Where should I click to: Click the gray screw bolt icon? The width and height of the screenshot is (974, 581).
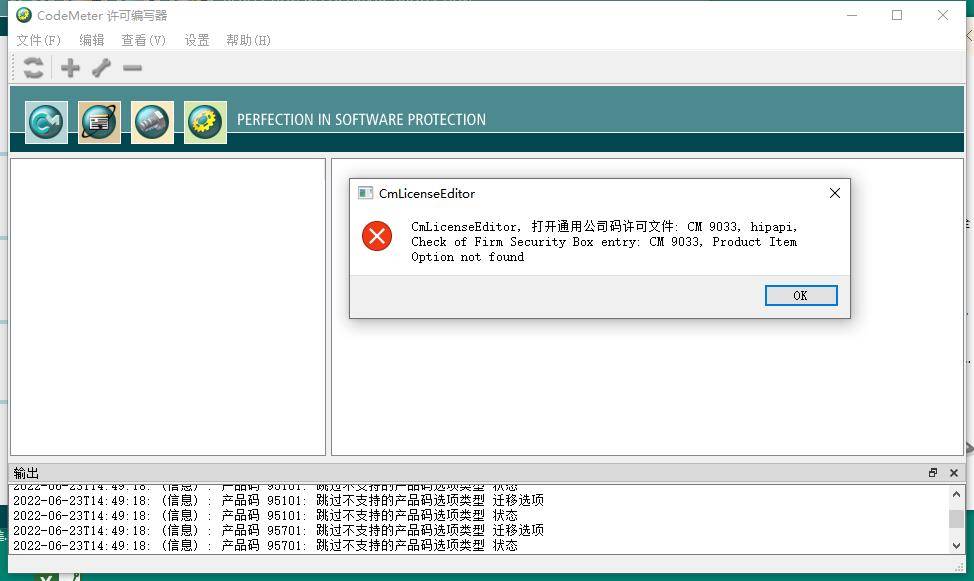tap(152, 122)
